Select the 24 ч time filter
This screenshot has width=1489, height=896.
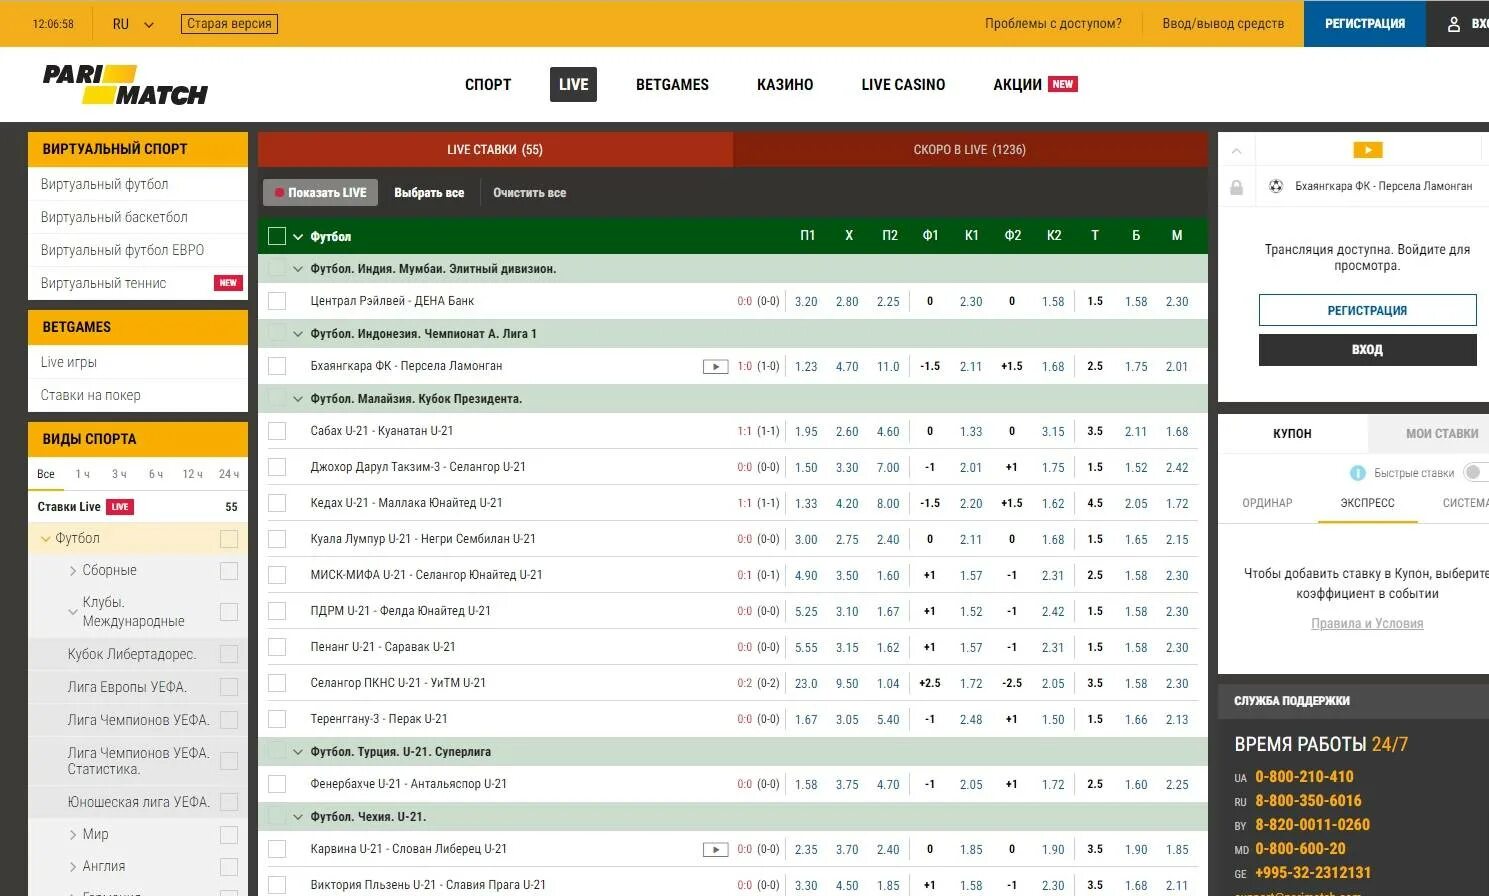tap(229, 474)
